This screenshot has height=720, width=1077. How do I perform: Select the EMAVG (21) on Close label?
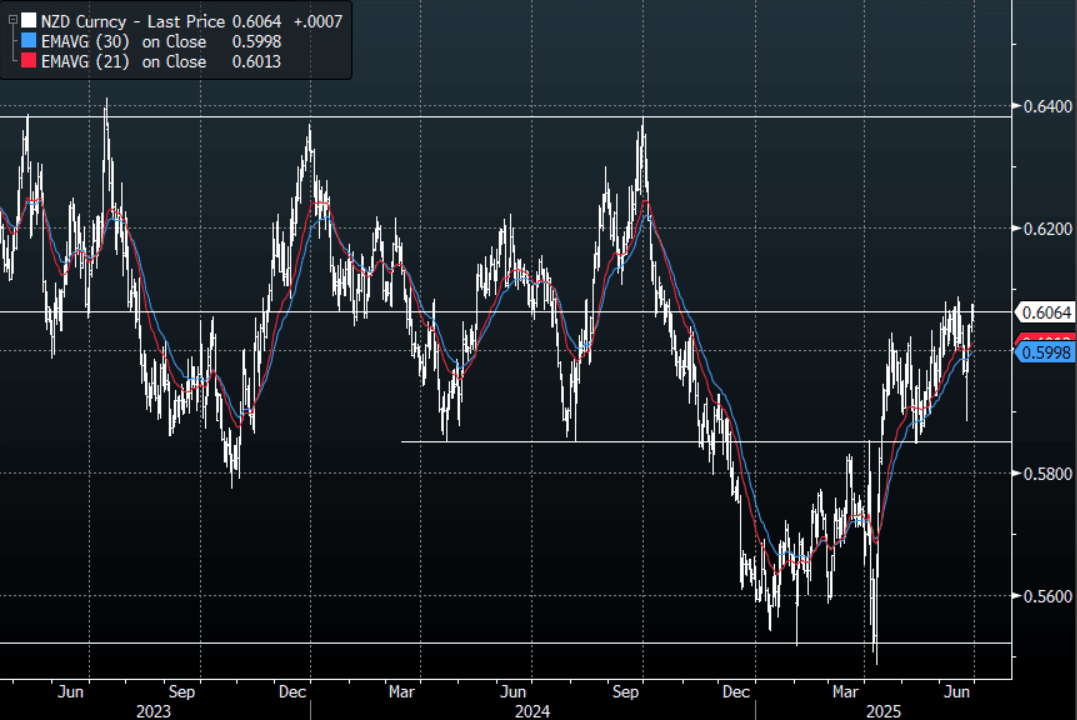(124, 62)
